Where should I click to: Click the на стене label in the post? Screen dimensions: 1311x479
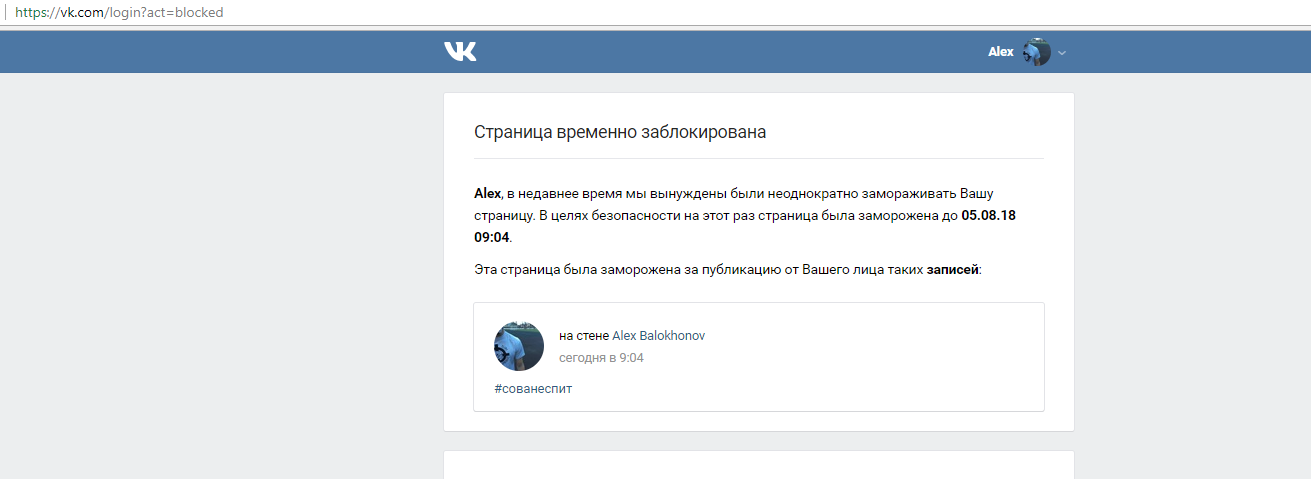point(584,336)
